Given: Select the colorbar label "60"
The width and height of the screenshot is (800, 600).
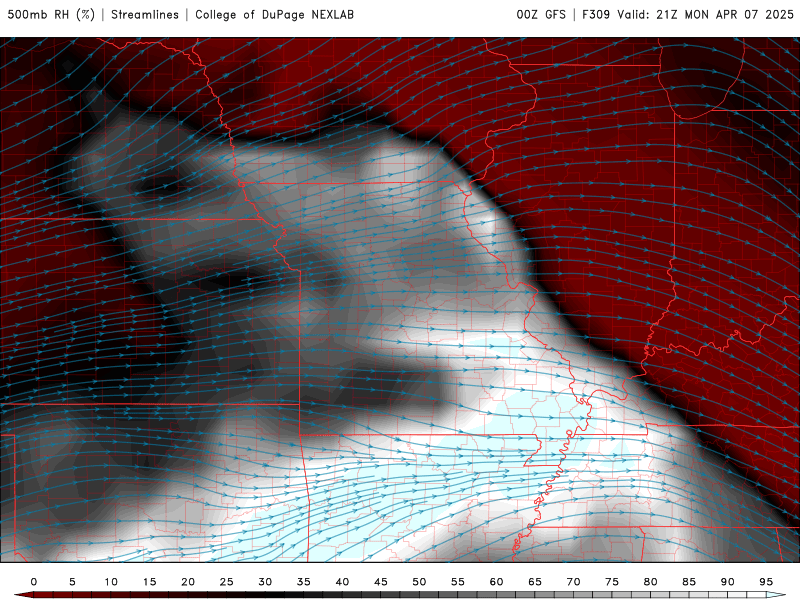Looking at the screenshot, I should (x=496, y=582).
